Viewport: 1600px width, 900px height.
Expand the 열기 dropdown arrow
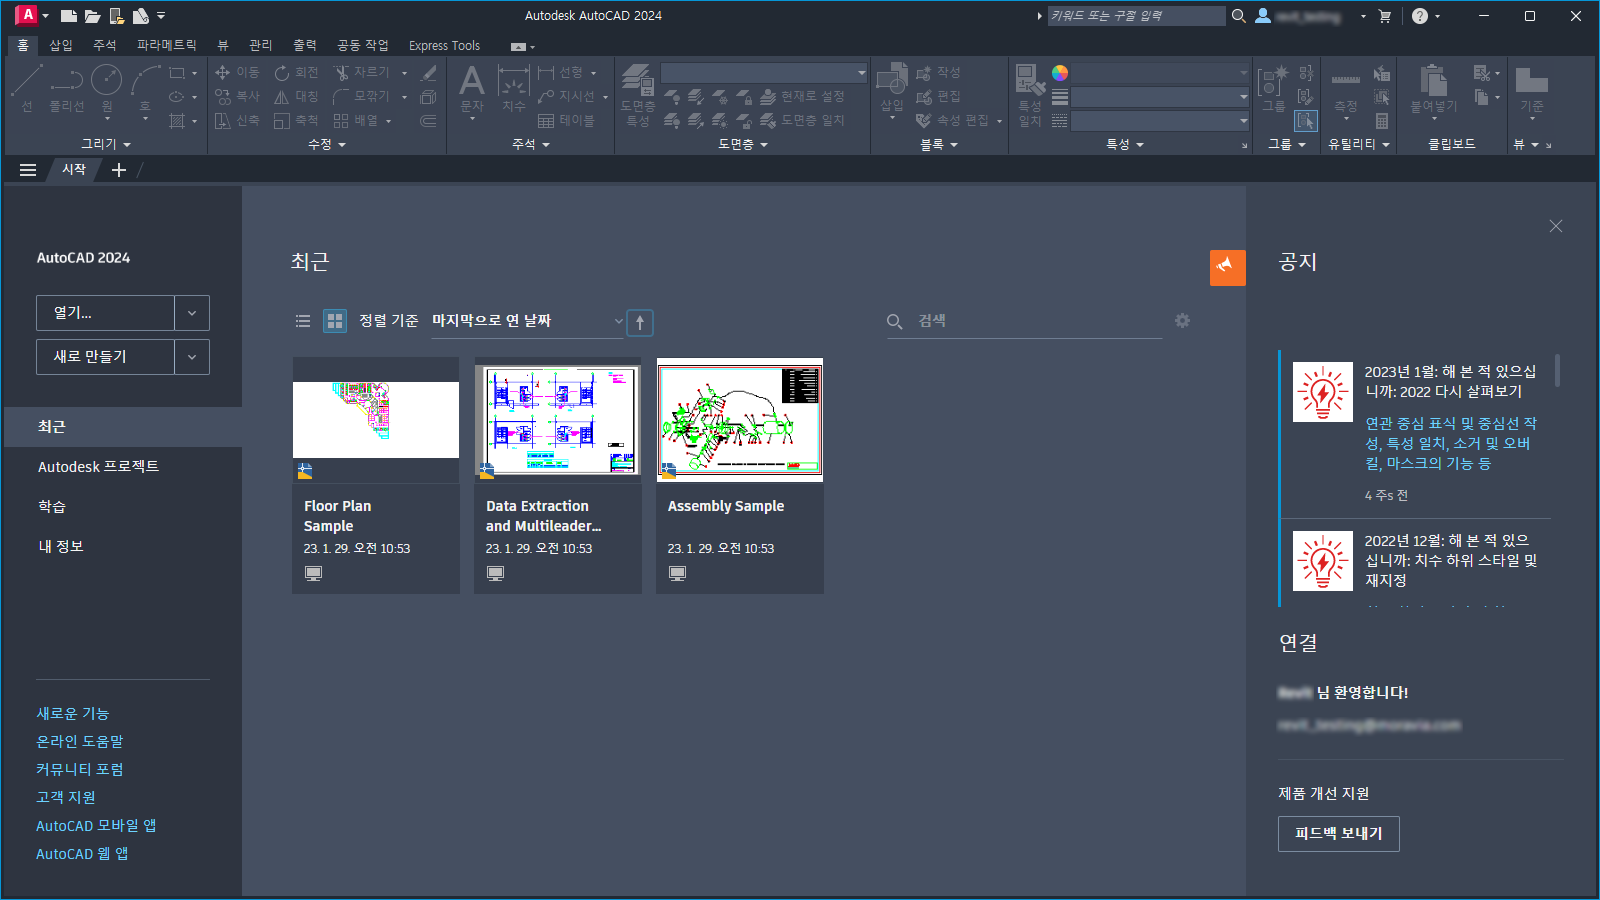point(192,313)
